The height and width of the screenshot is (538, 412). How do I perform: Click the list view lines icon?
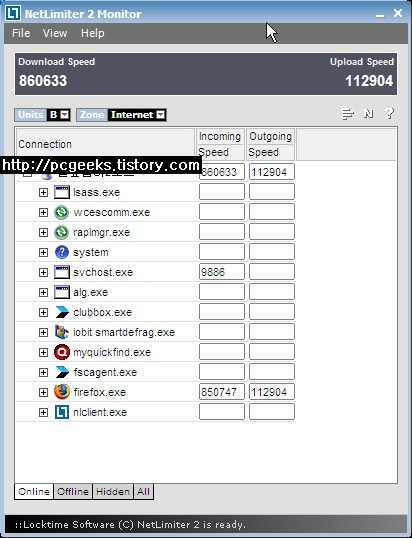pos(348,114)
